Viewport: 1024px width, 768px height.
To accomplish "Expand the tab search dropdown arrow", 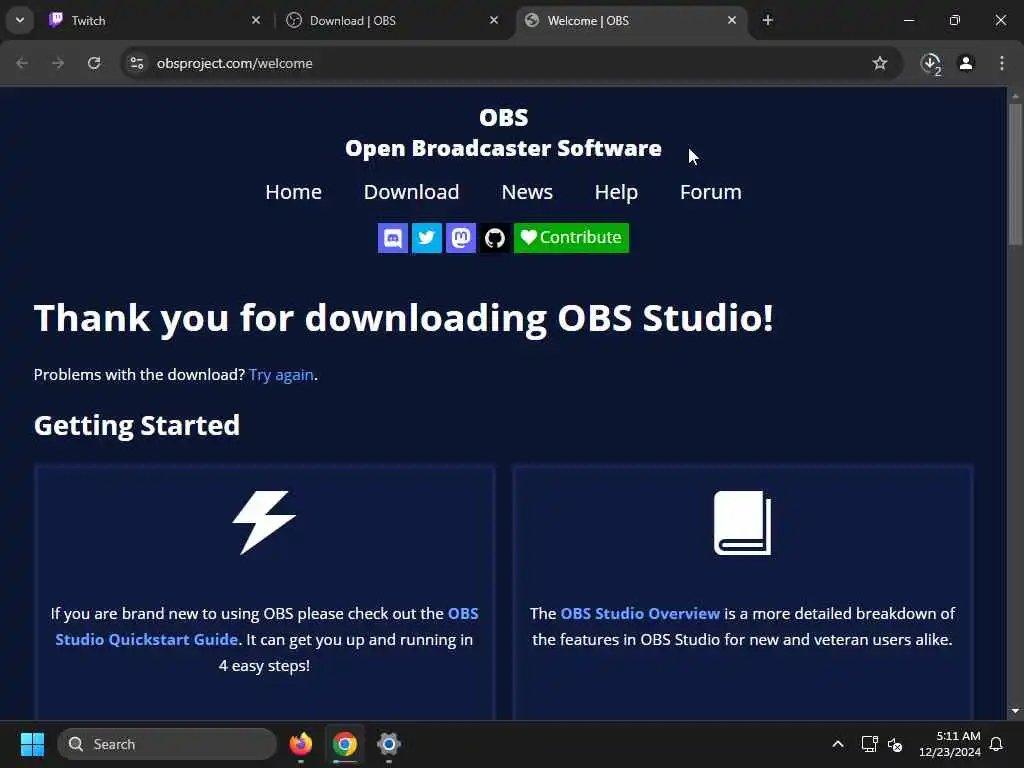I will tap(20, 20).
